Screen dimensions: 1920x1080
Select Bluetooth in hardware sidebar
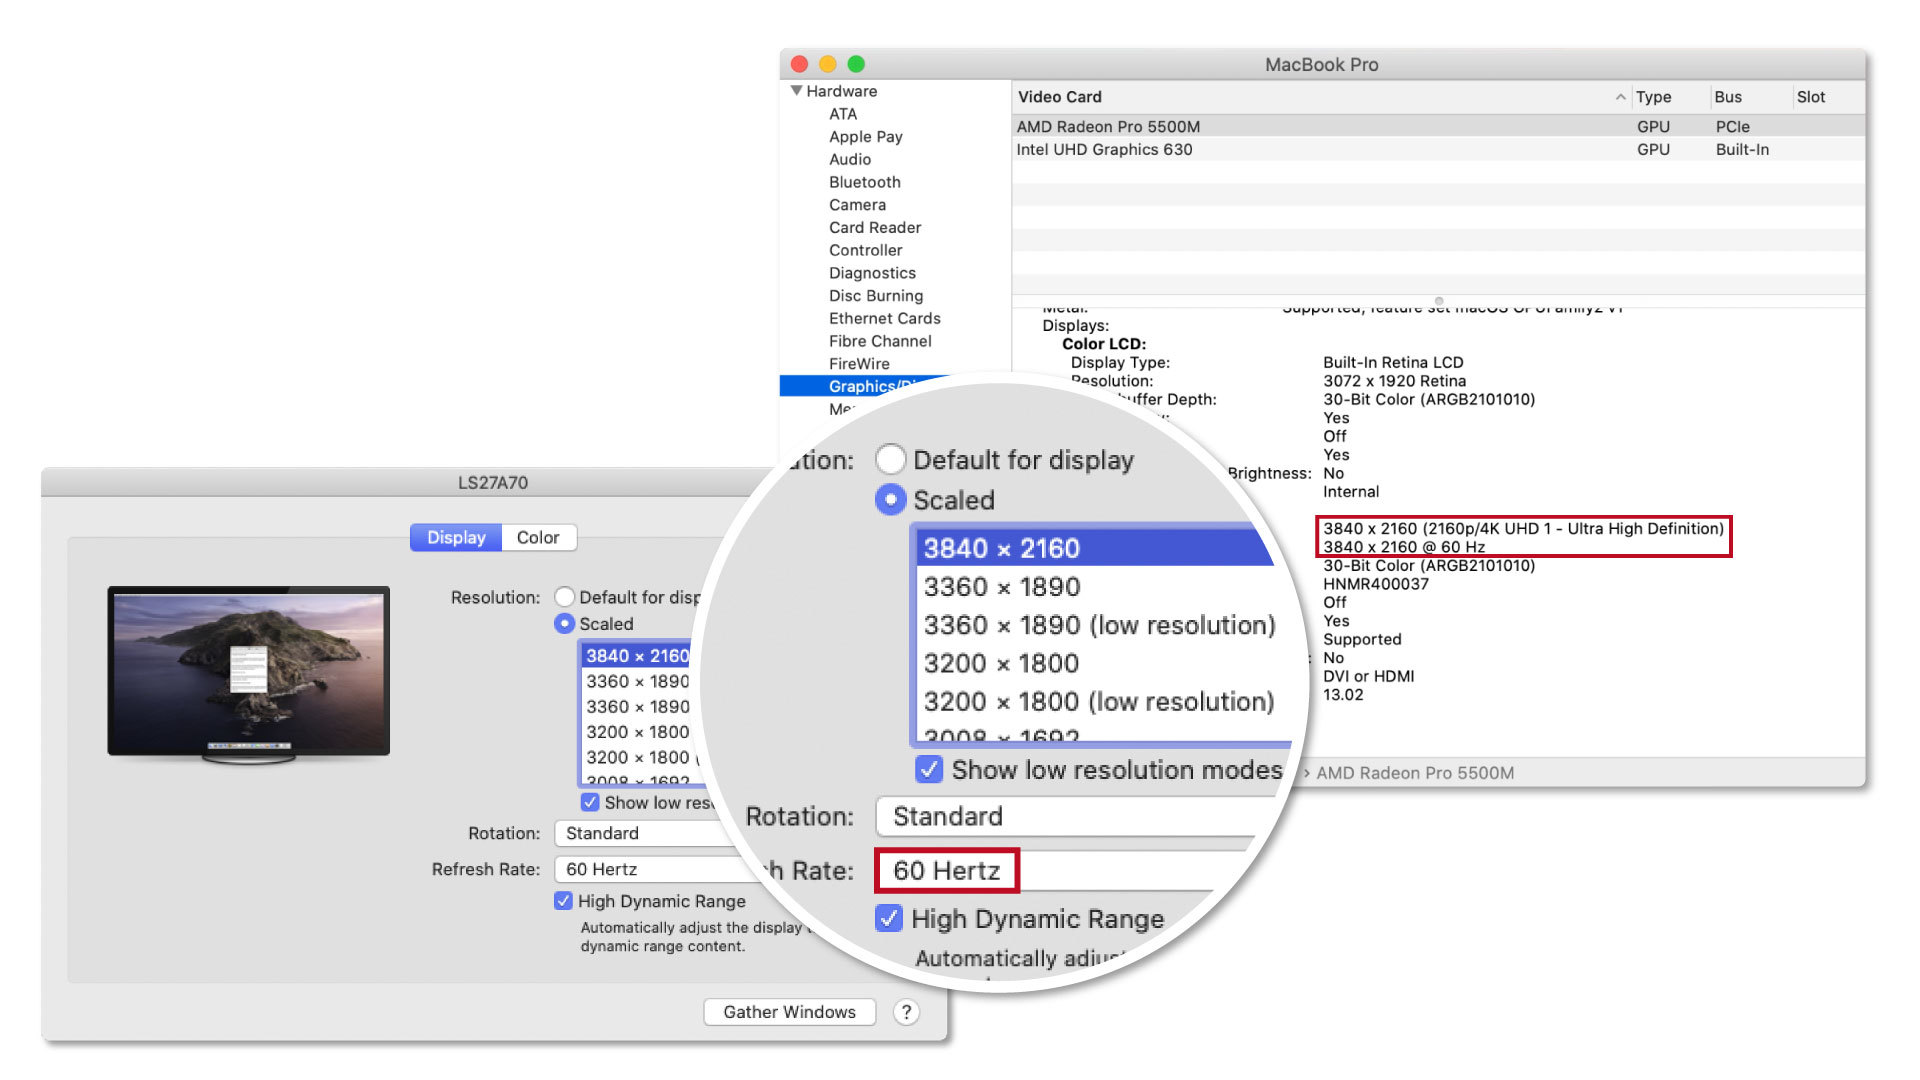point(864,182)
